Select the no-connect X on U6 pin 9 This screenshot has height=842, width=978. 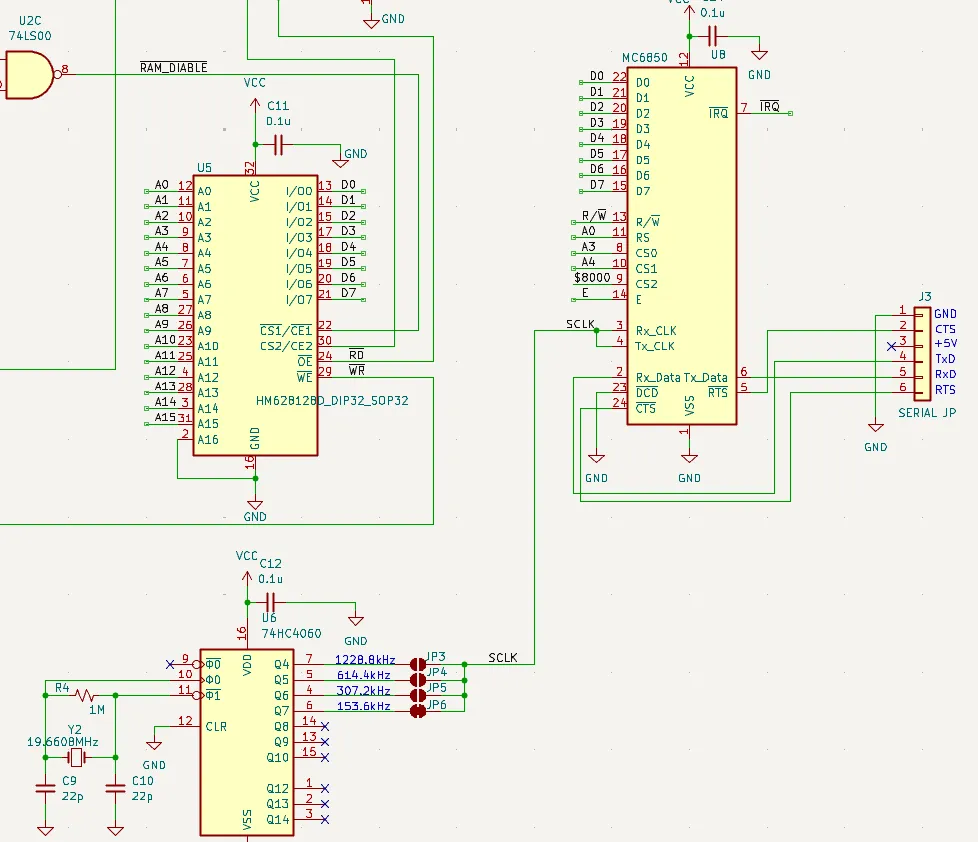pos(170,664)
